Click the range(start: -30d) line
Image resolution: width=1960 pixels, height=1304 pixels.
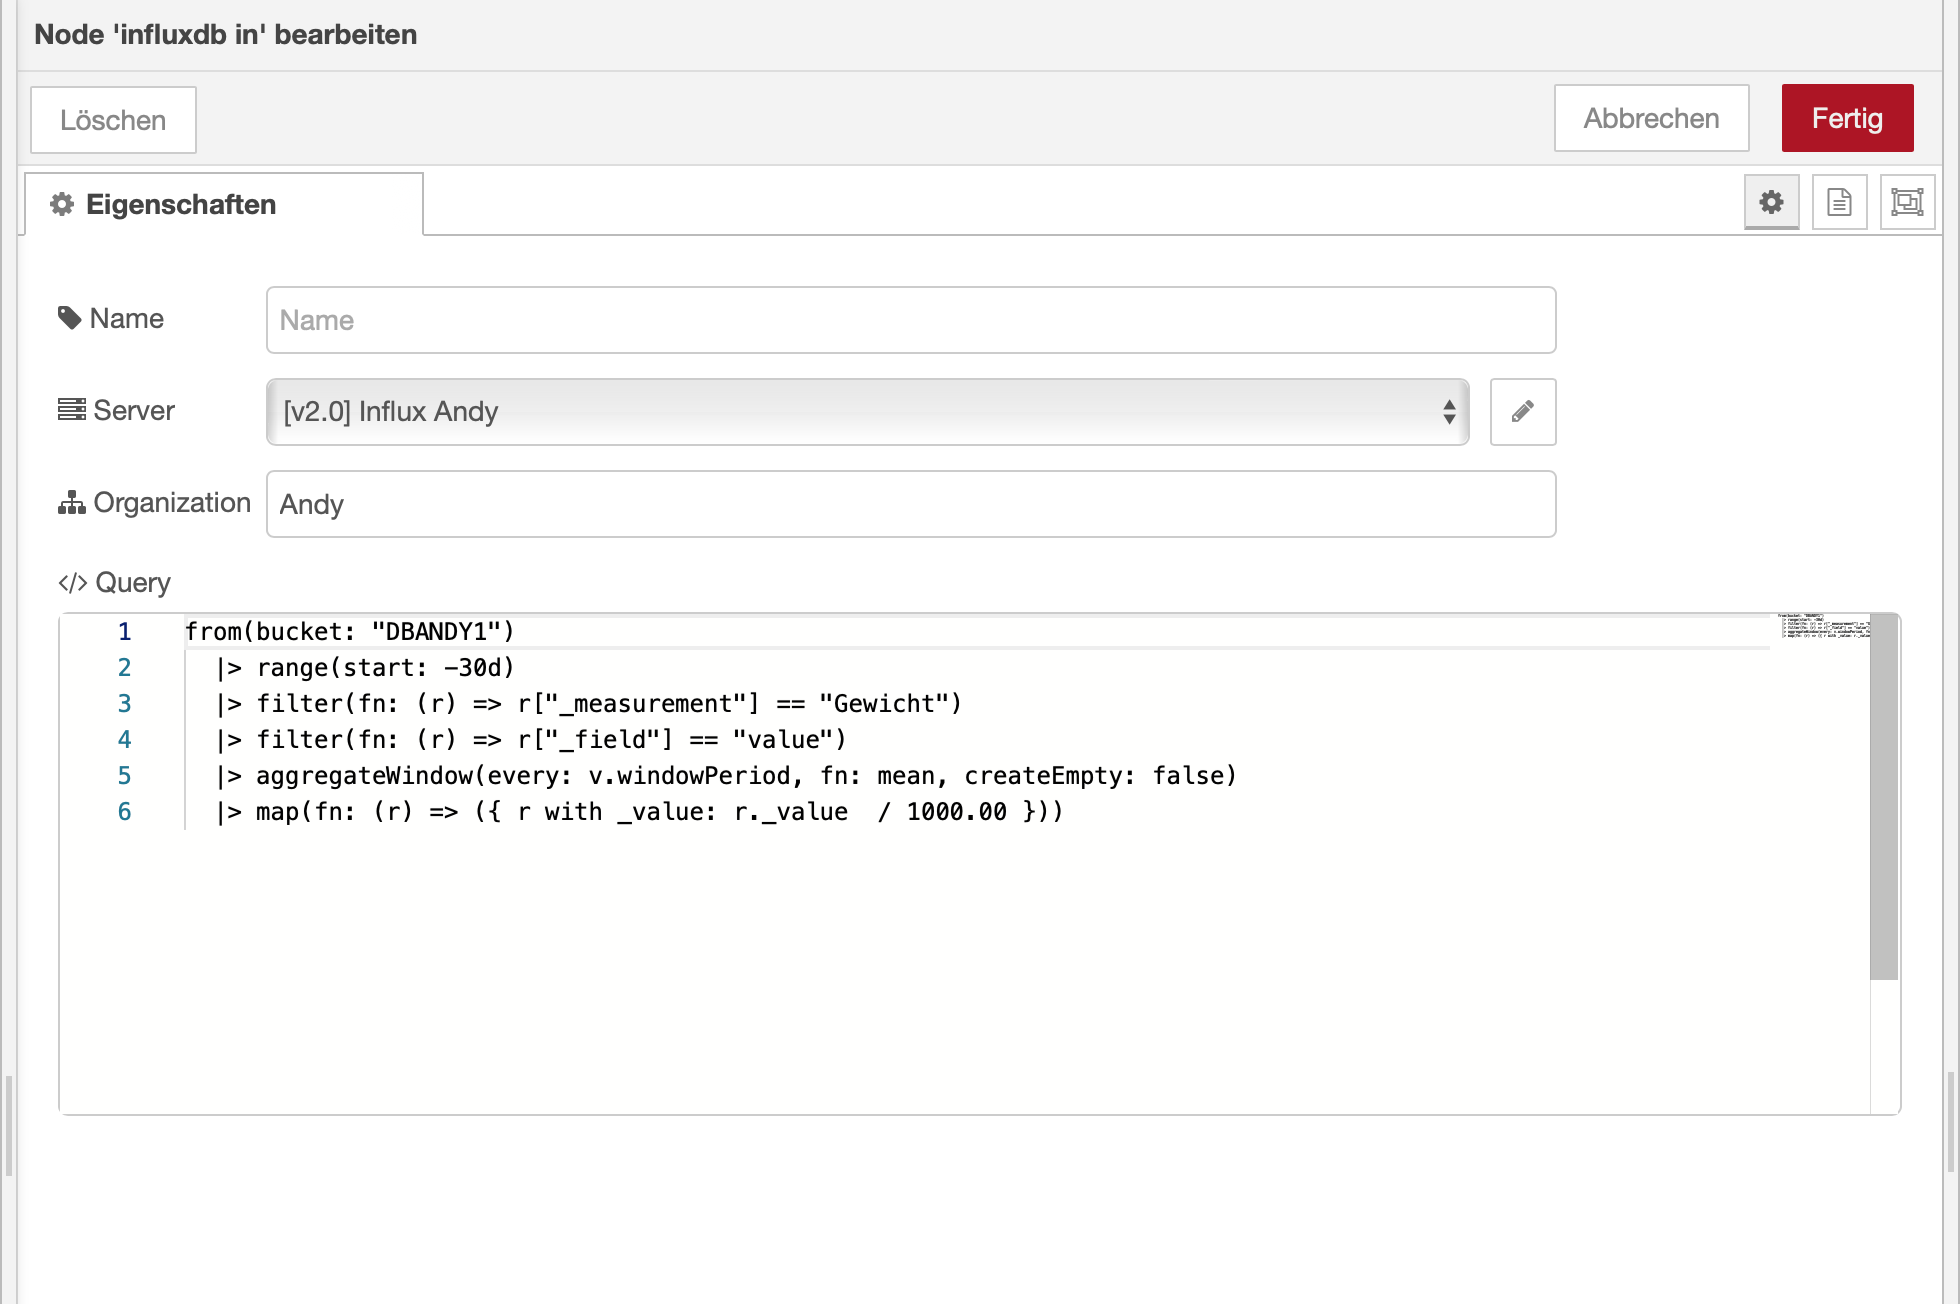tap(366, 667)
